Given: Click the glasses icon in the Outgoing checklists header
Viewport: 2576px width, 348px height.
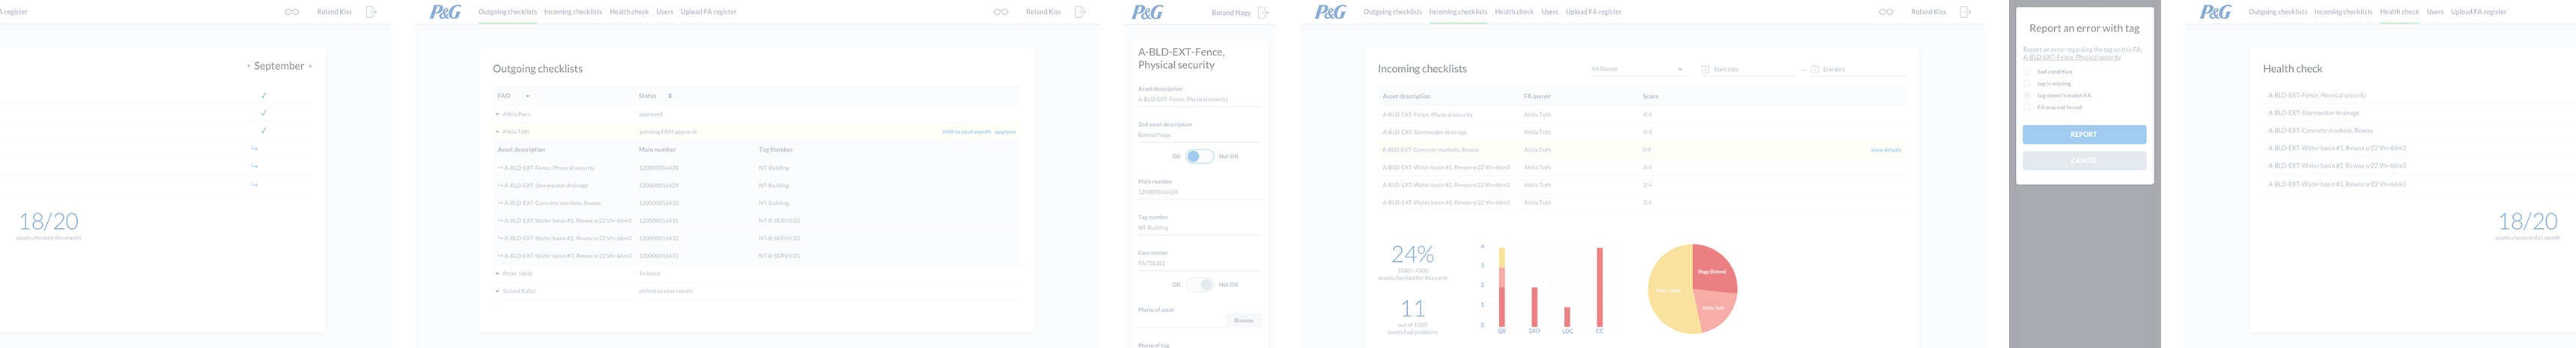Looking at the screenshot, I should point(1000,12).
